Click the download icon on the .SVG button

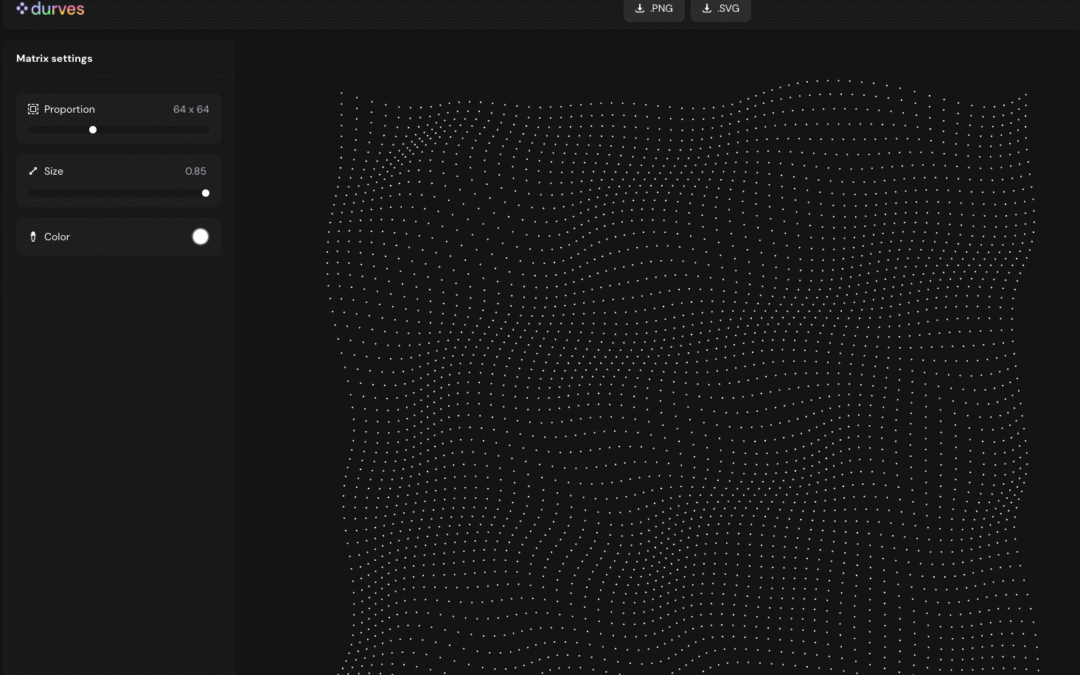tap(707, 9)
